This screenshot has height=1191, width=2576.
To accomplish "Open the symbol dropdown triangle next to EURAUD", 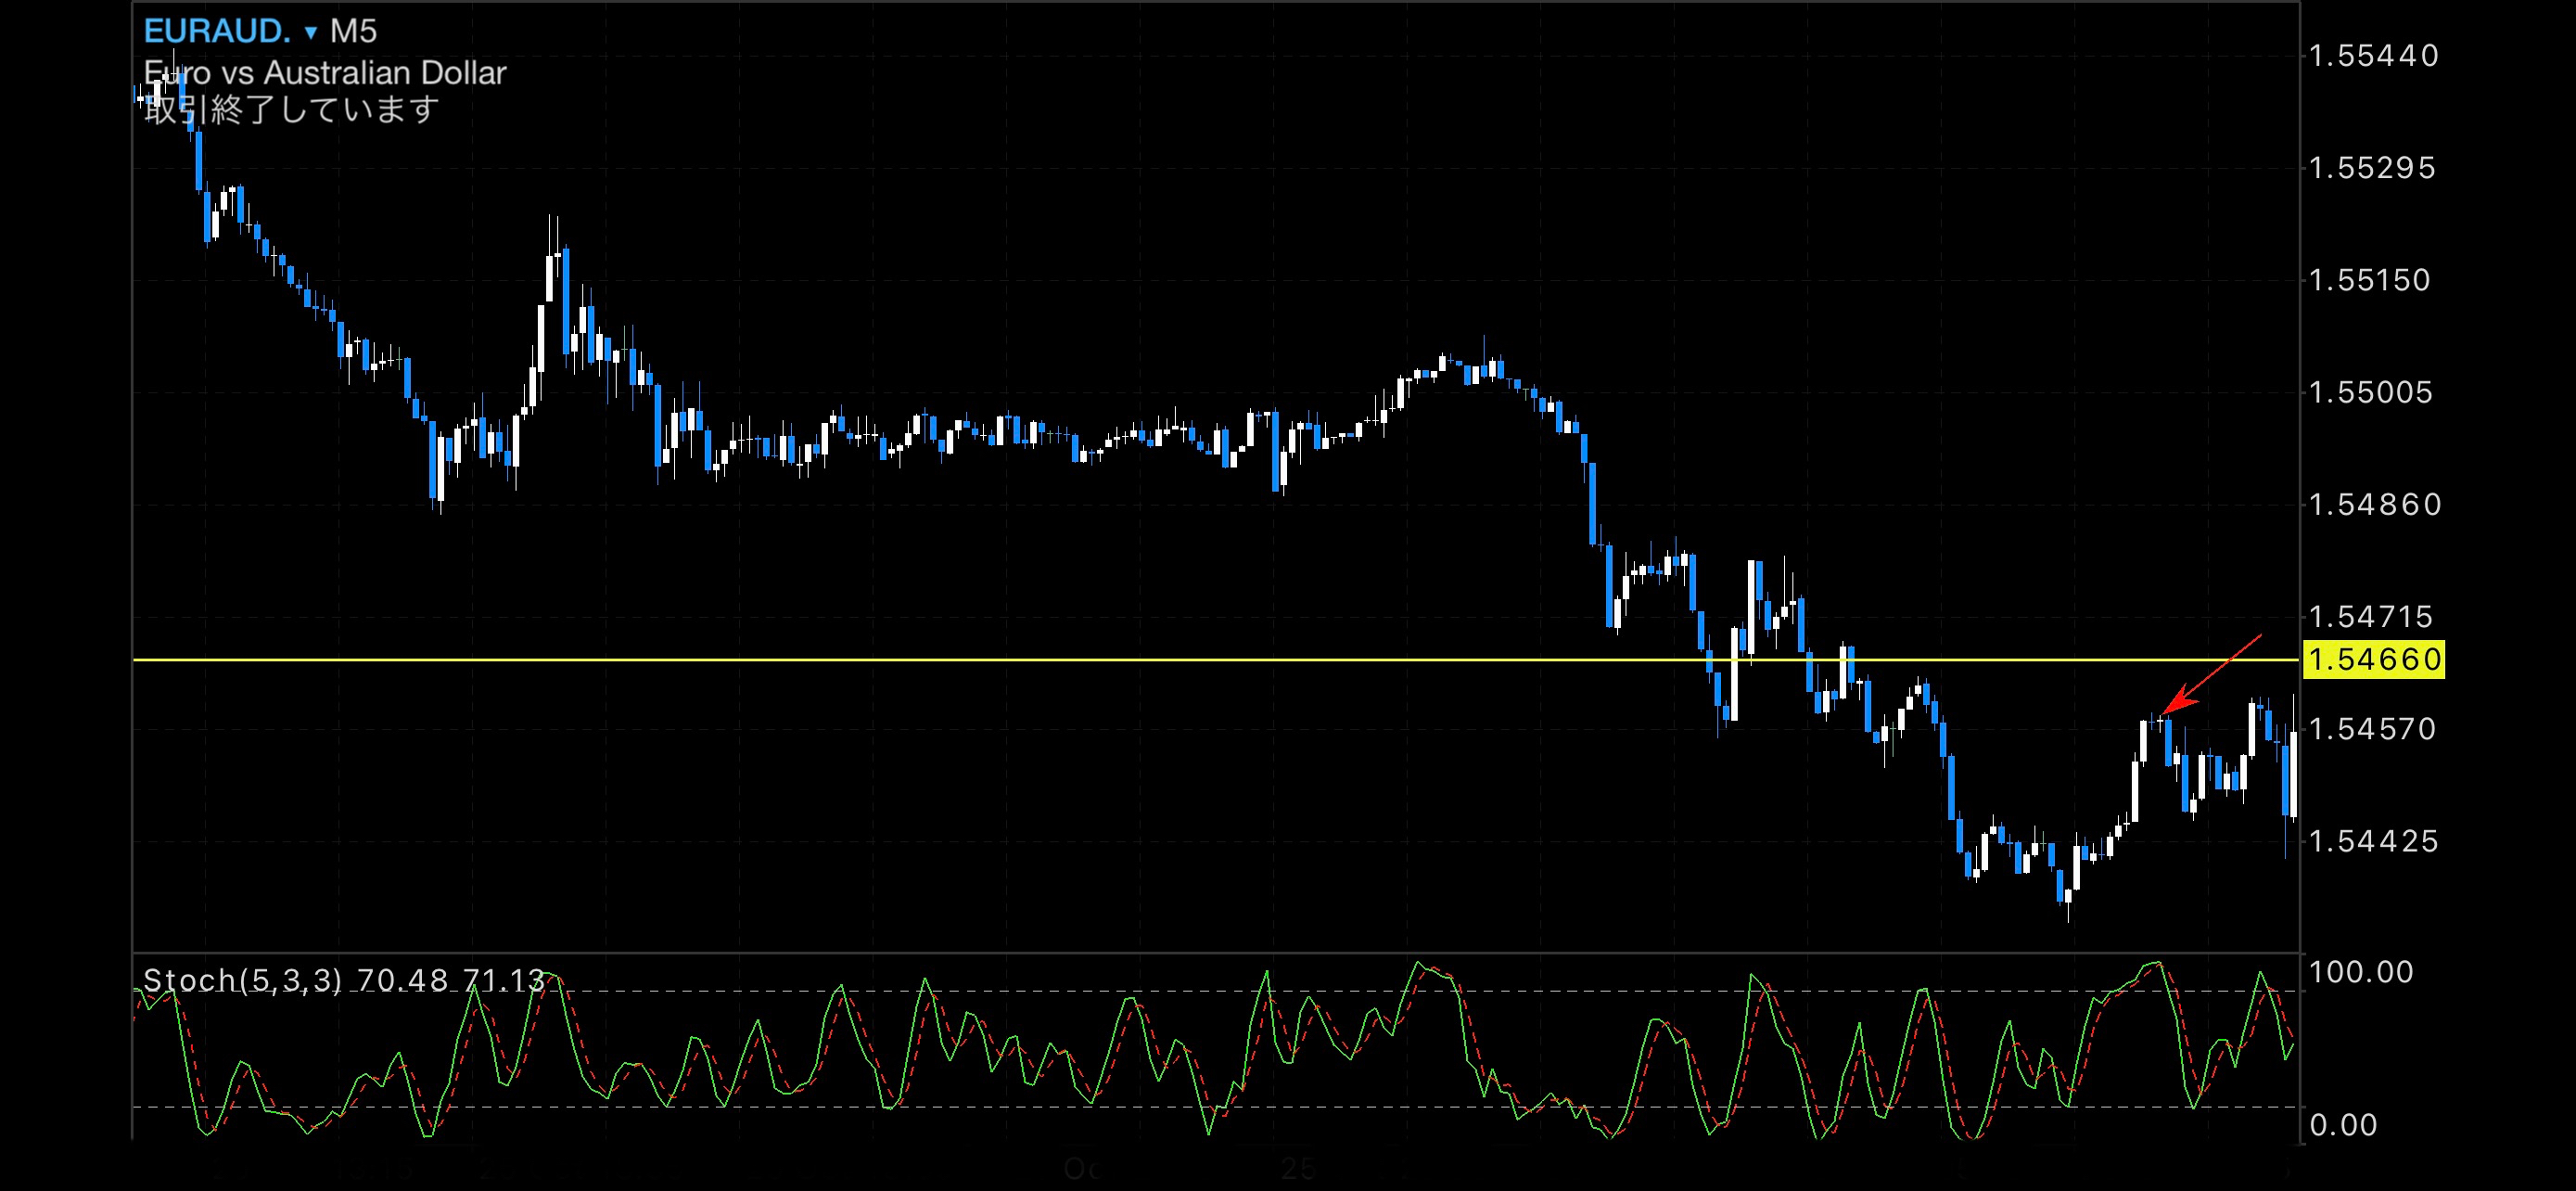I will click(310, 33).
